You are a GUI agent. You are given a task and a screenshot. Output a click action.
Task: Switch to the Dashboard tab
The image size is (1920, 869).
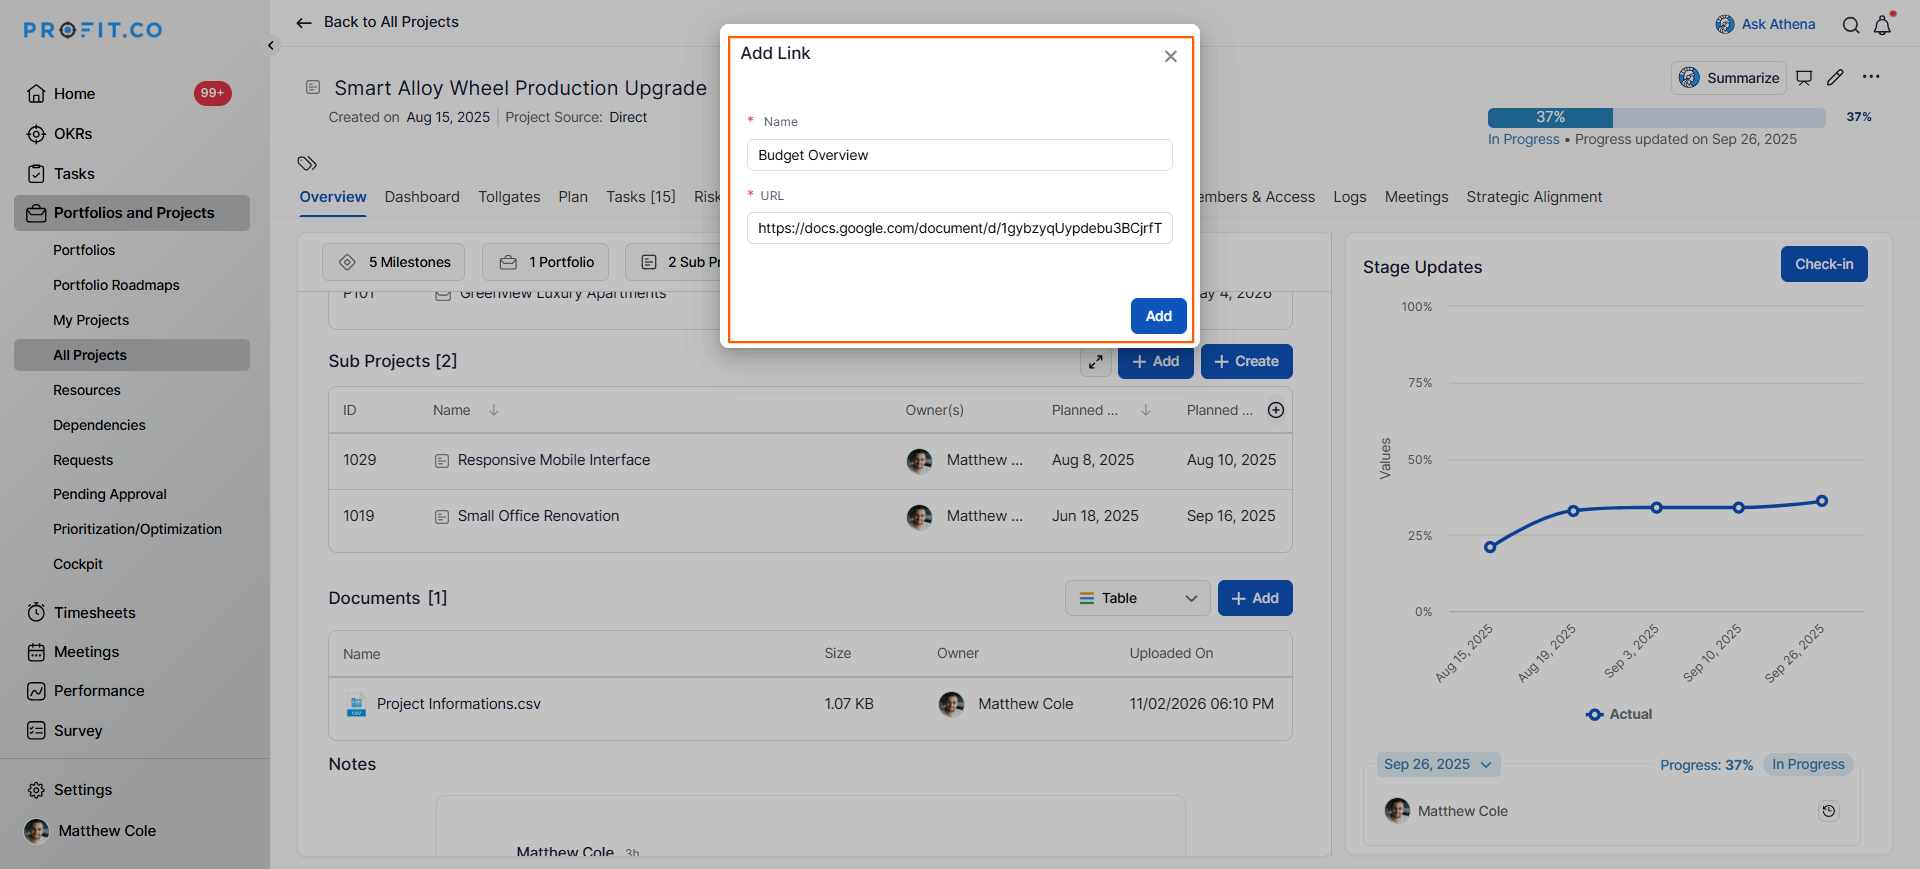pos(422,197)
